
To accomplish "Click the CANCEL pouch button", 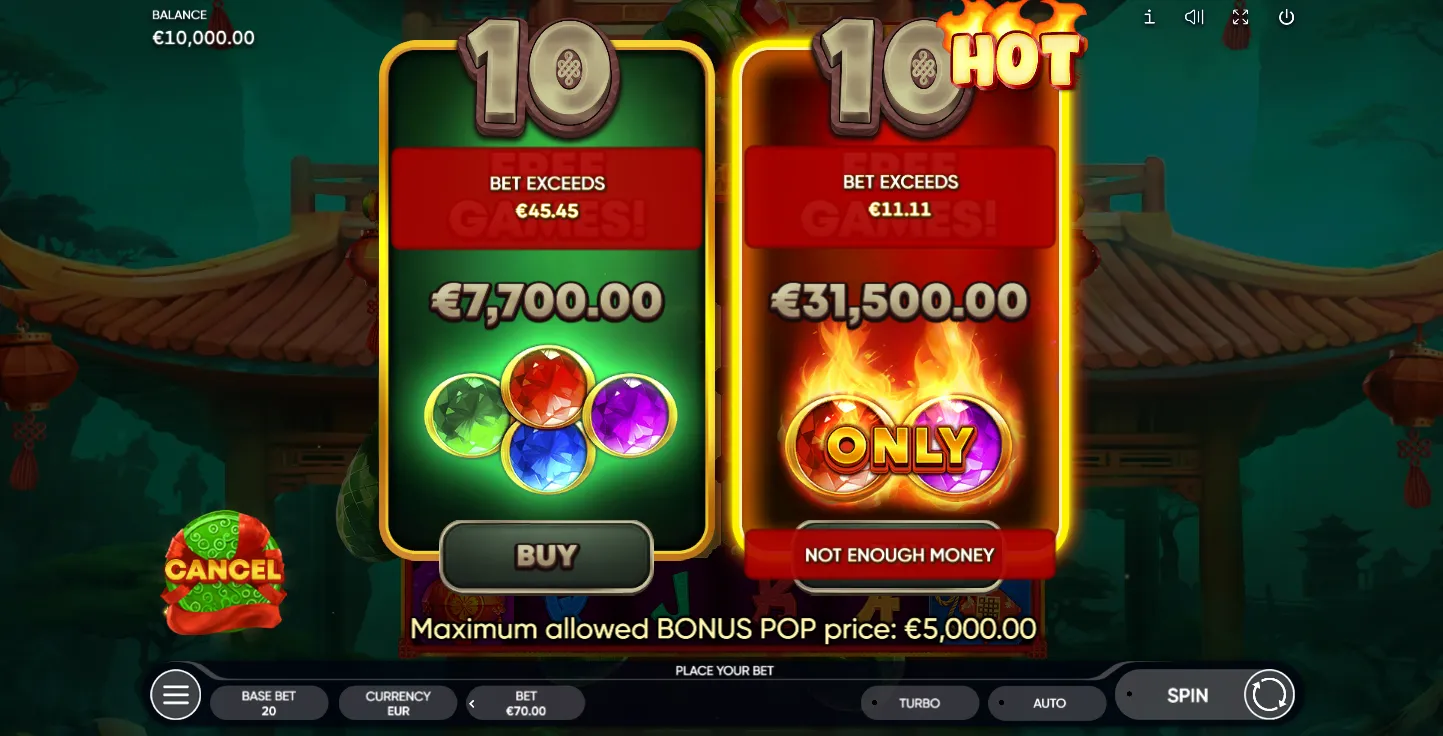I will coord(224,571).
